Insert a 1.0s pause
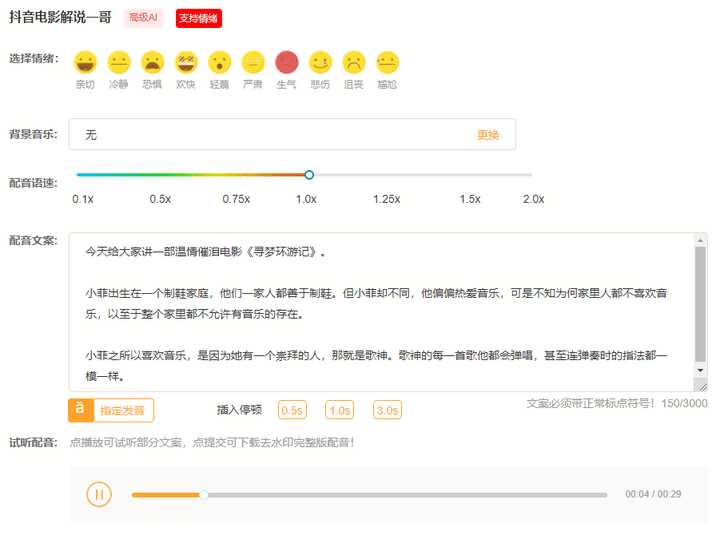 [339, 410]
